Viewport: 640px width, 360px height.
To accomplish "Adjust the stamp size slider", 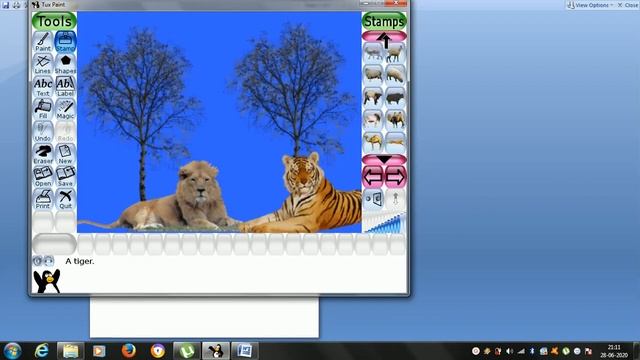I will (384, 223).
